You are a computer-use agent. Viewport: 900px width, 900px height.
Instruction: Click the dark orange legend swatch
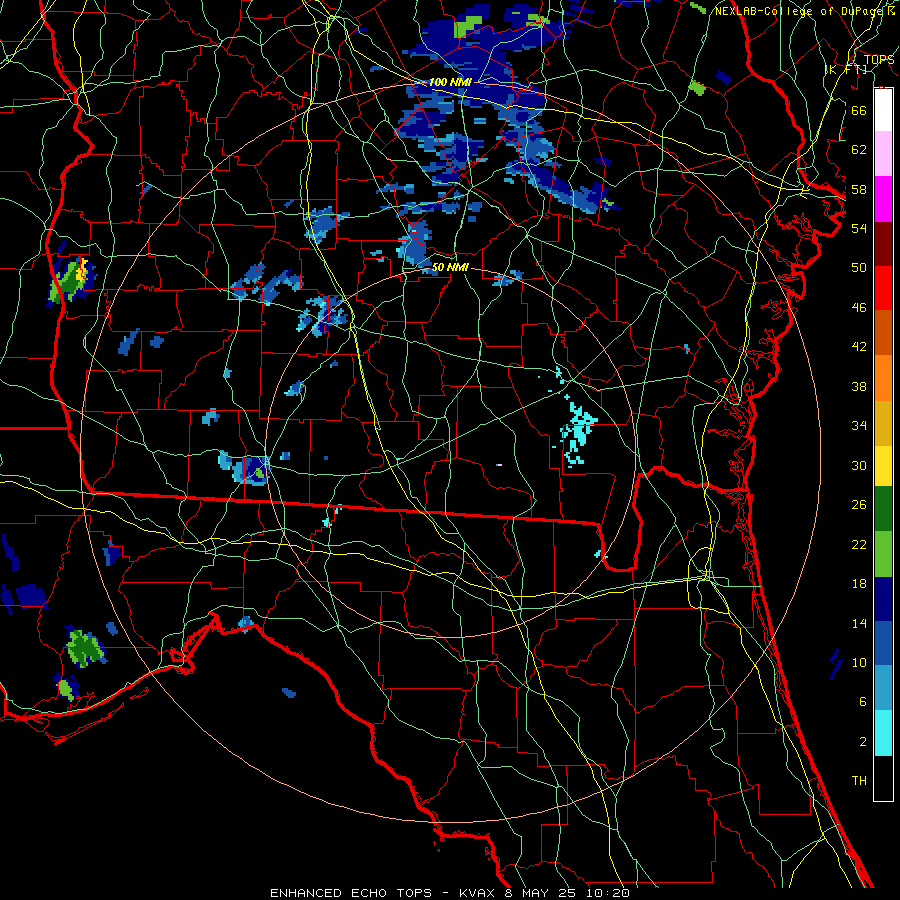(883, 333)
